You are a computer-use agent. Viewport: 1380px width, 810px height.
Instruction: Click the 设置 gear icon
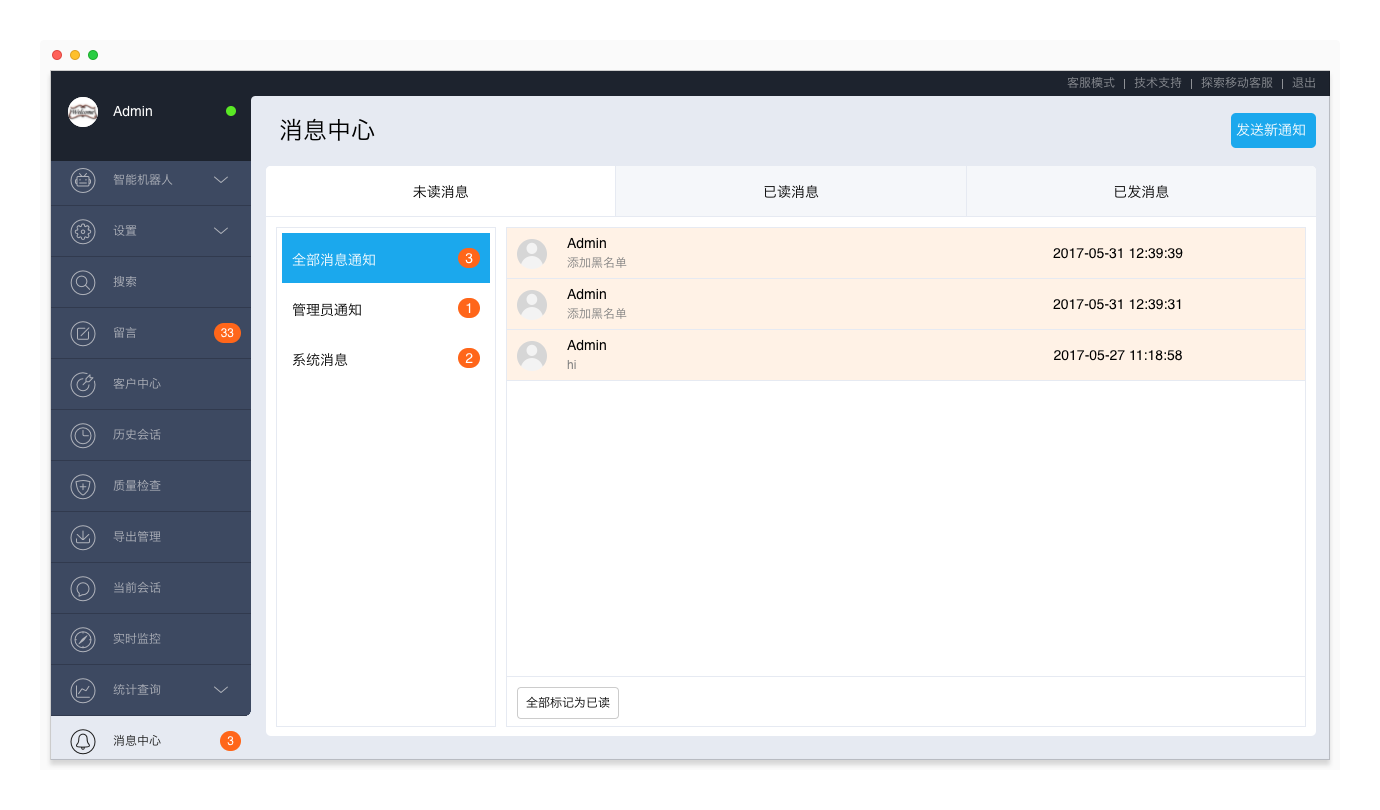click(x=83, y=231)
